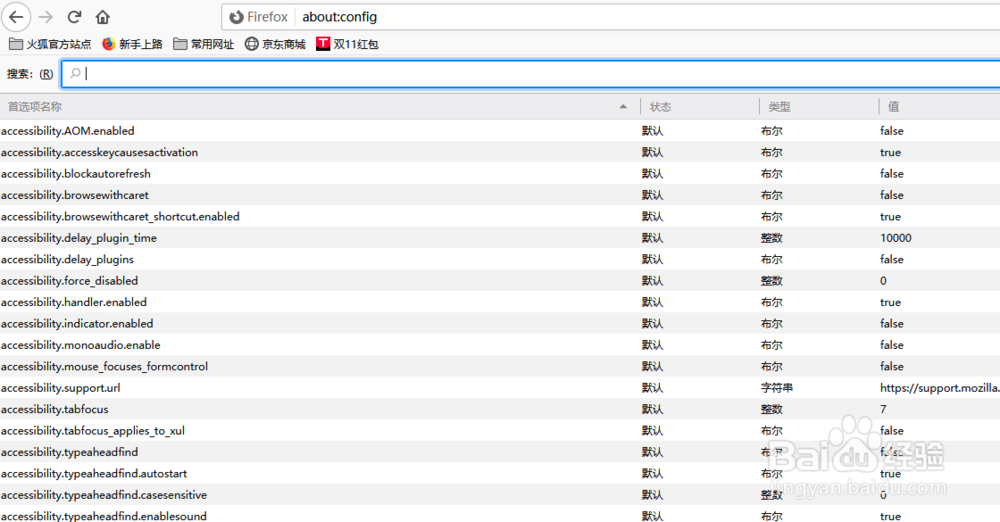
Task: Select accessibility.browsewithcaret_shortcut.enabled row
Action: click(x=500, y=216)
